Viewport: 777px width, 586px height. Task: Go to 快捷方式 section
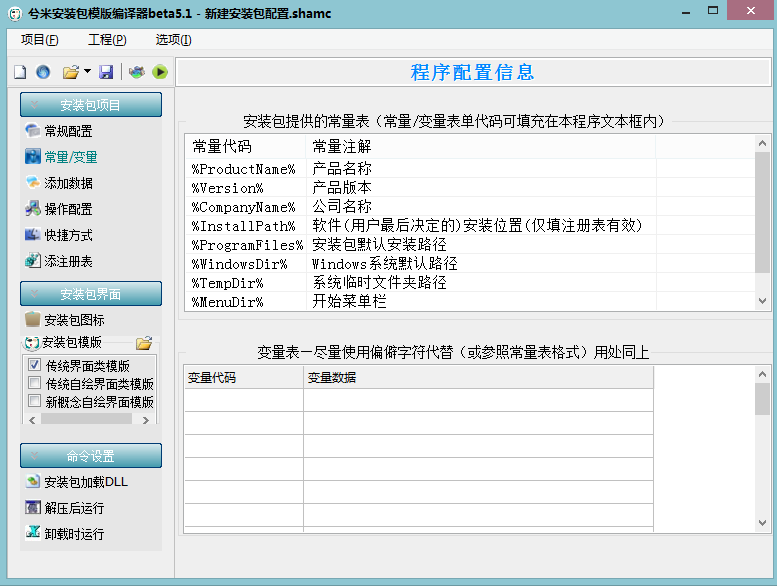pos(68,235)
